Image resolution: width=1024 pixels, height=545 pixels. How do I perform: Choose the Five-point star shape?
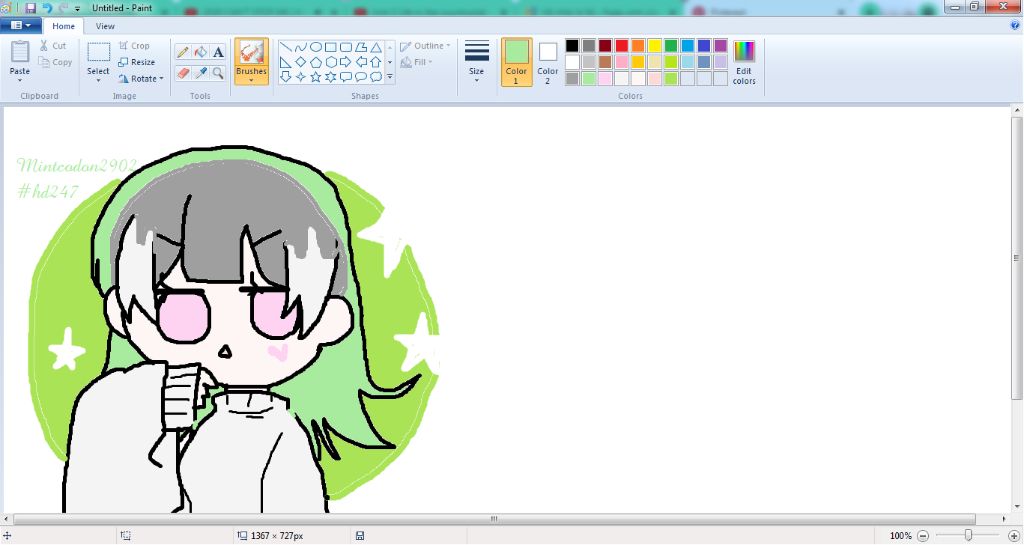[315, 76]
